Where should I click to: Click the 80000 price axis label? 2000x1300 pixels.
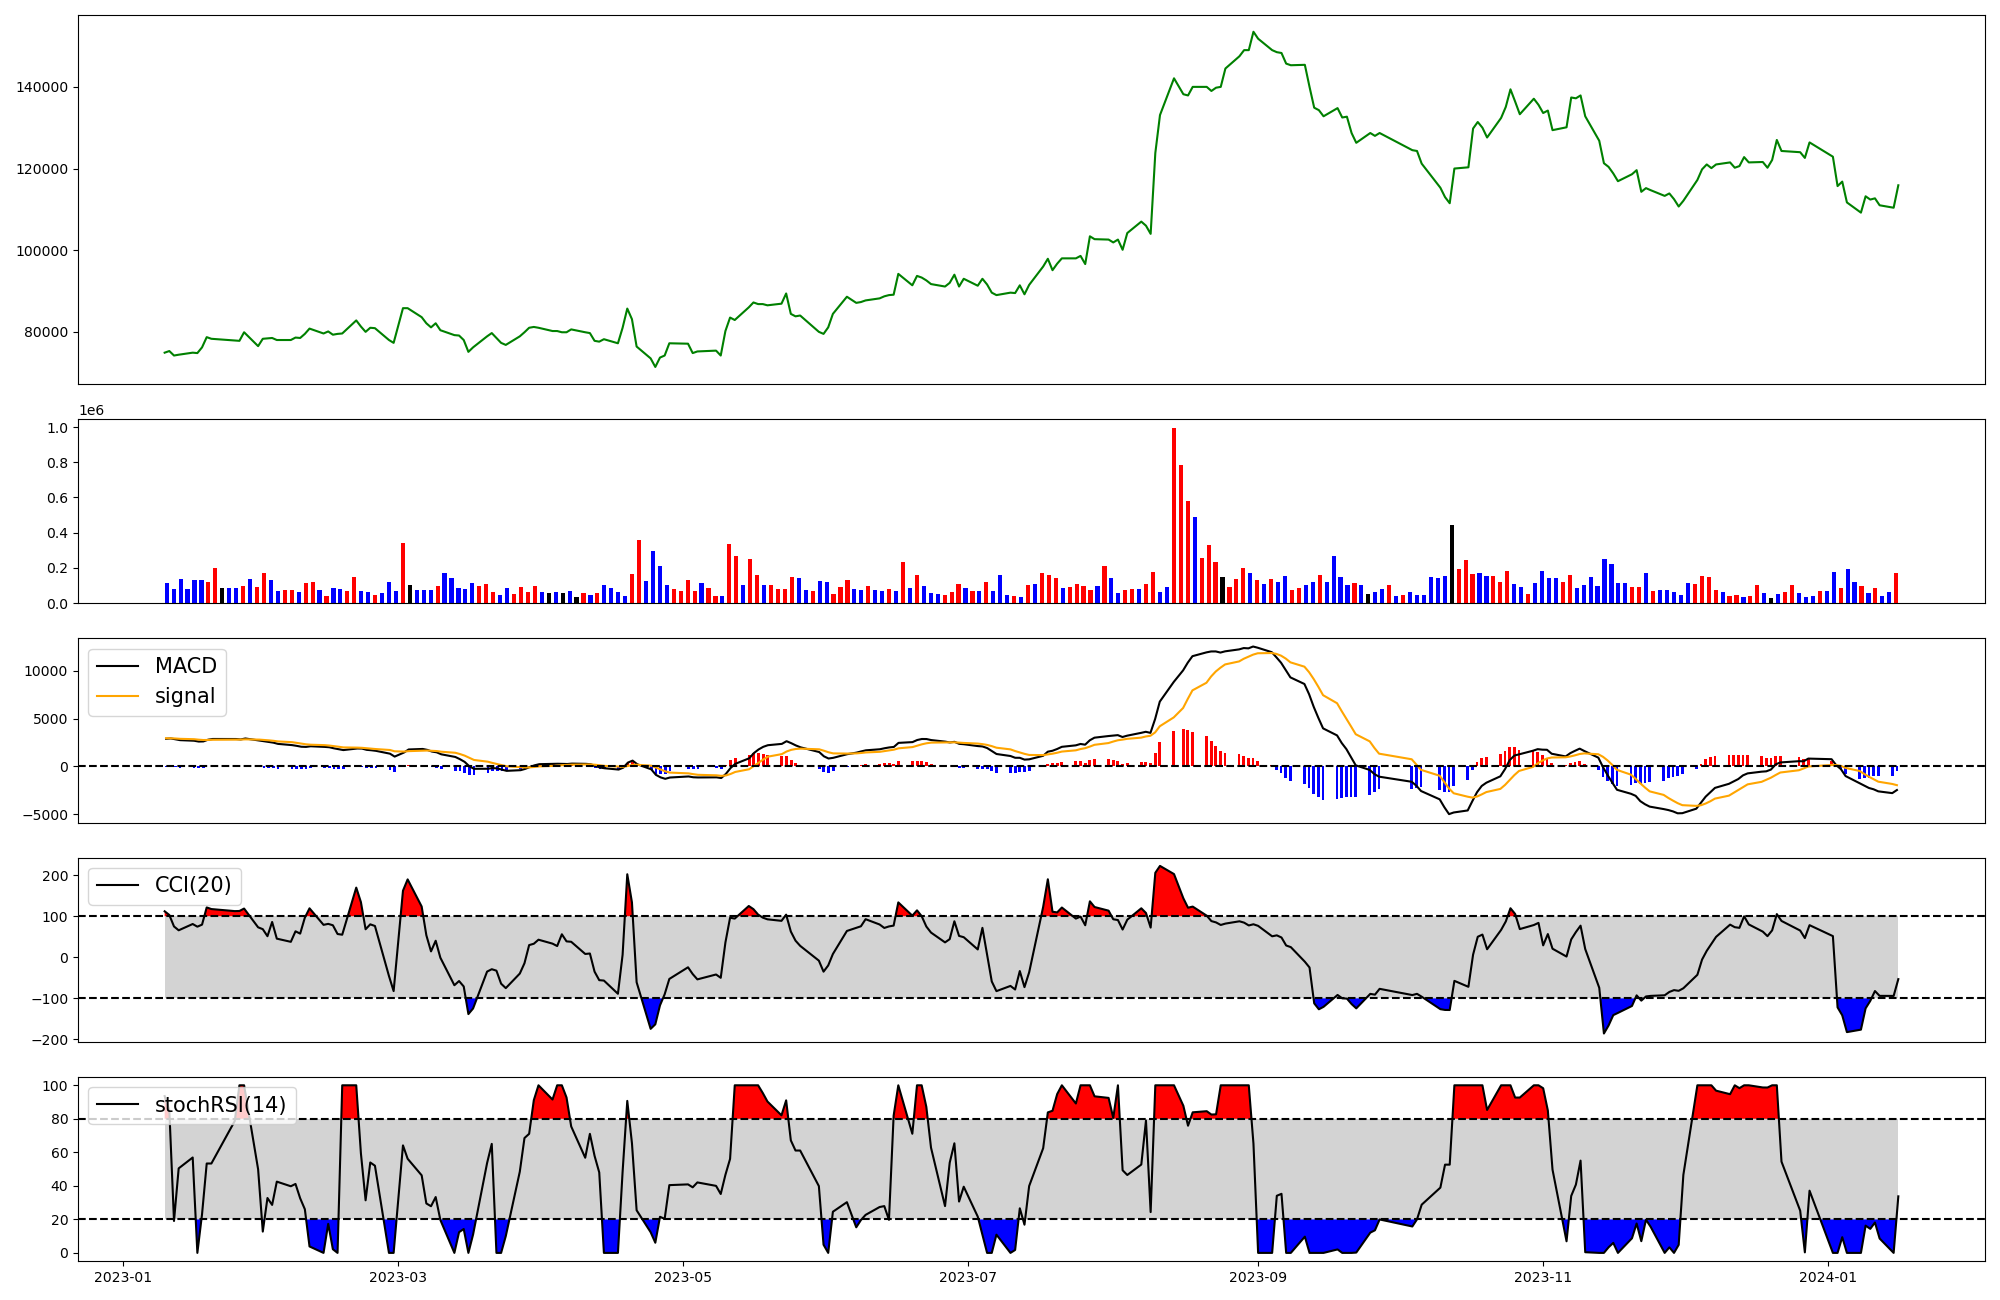[x=46, y=333]
